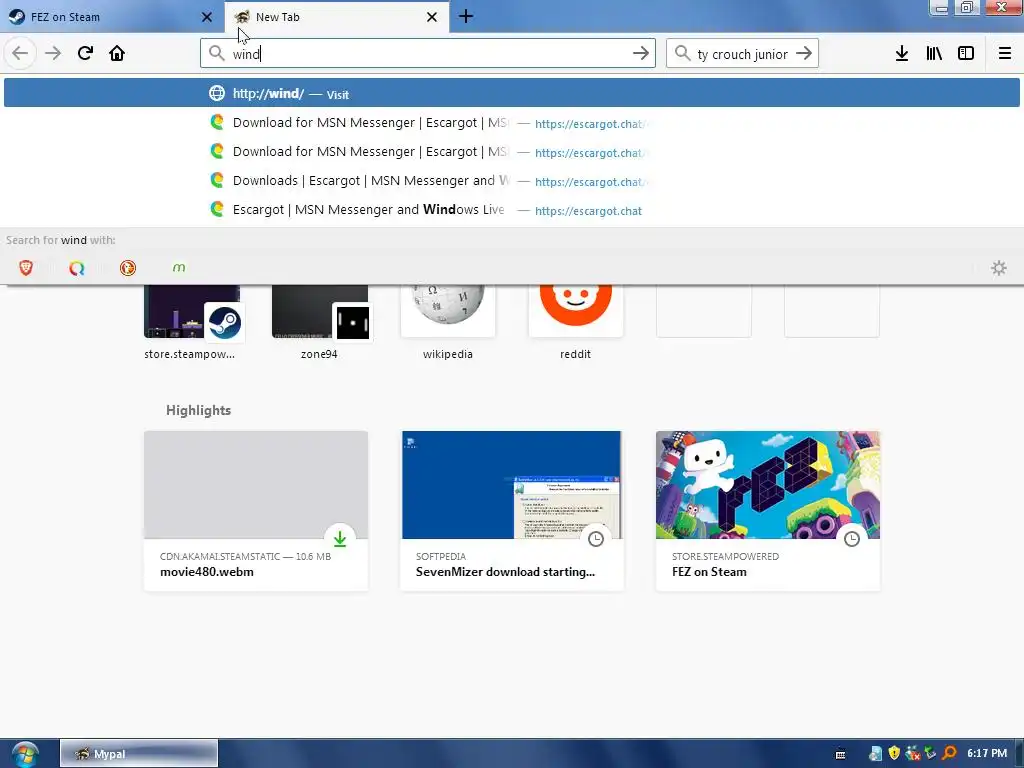Click the 'STORE.STEAMPOWERED' source label
Screen dimensions: 1024x768
pos(726,556)
